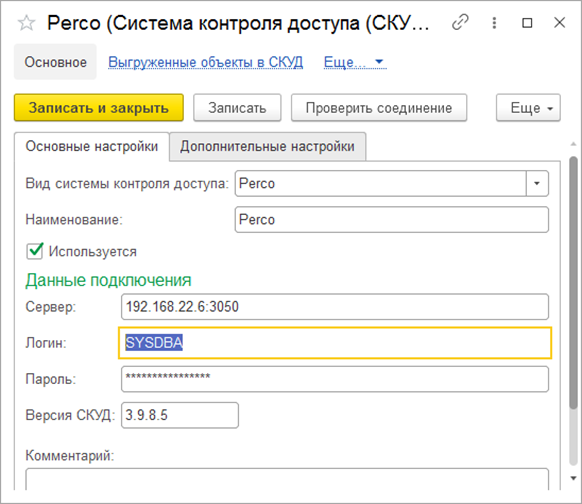The height and width of the screenshot is (504, 582).
Task: Click Данные подключения section heading
Action: coord(108,280)
